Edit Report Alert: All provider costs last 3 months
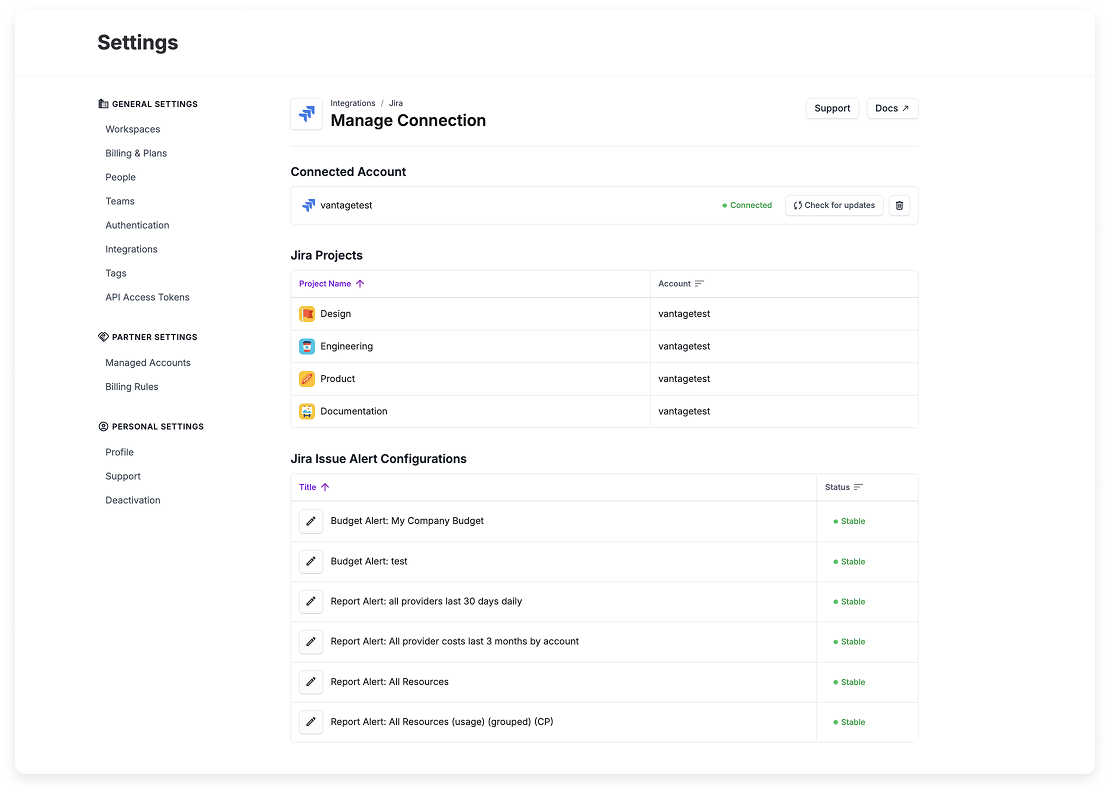 311,642
